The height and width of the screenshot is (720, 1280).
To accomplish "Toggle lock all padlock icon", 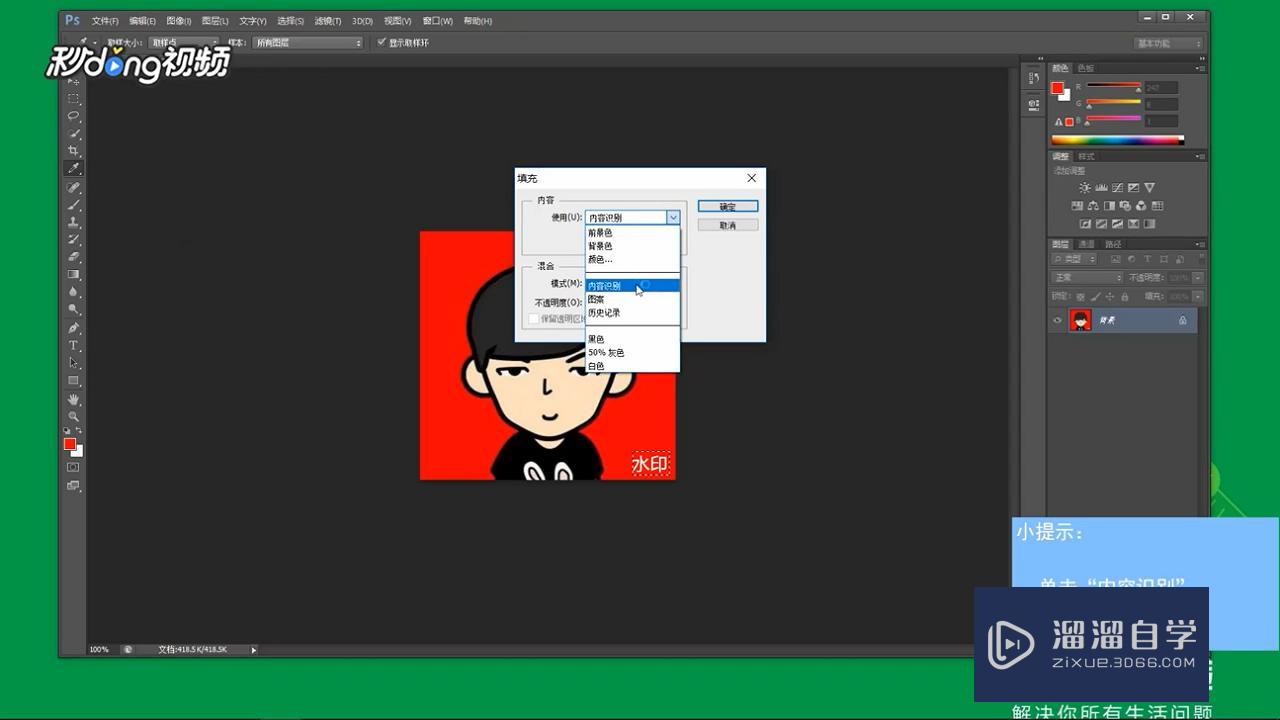I will click(x=1125, y=297).
